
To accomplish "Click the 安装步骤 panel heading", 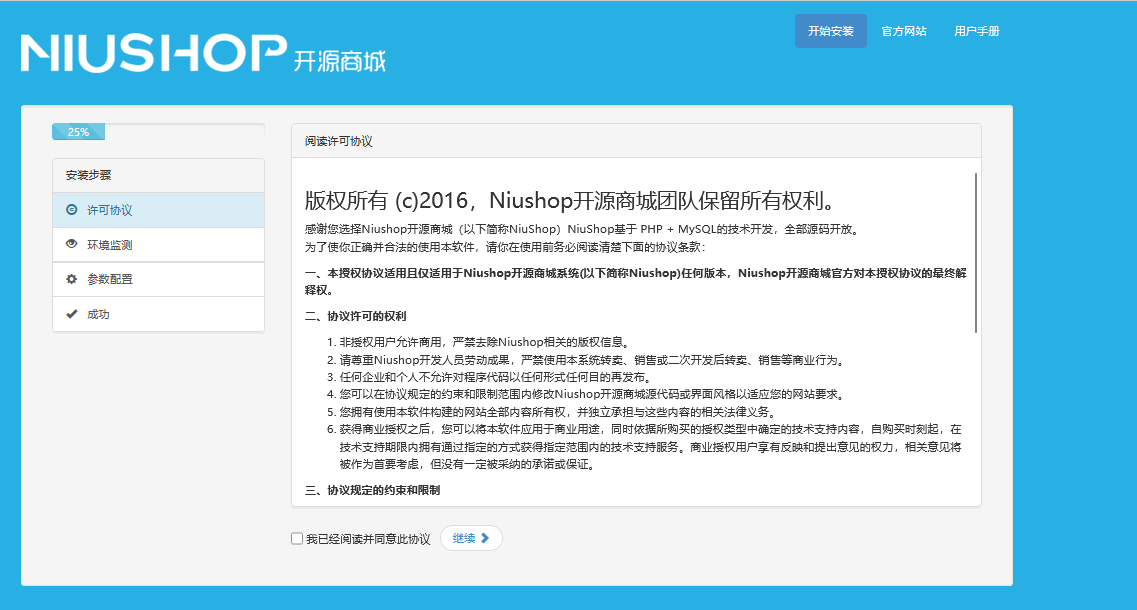I will 158,176.
